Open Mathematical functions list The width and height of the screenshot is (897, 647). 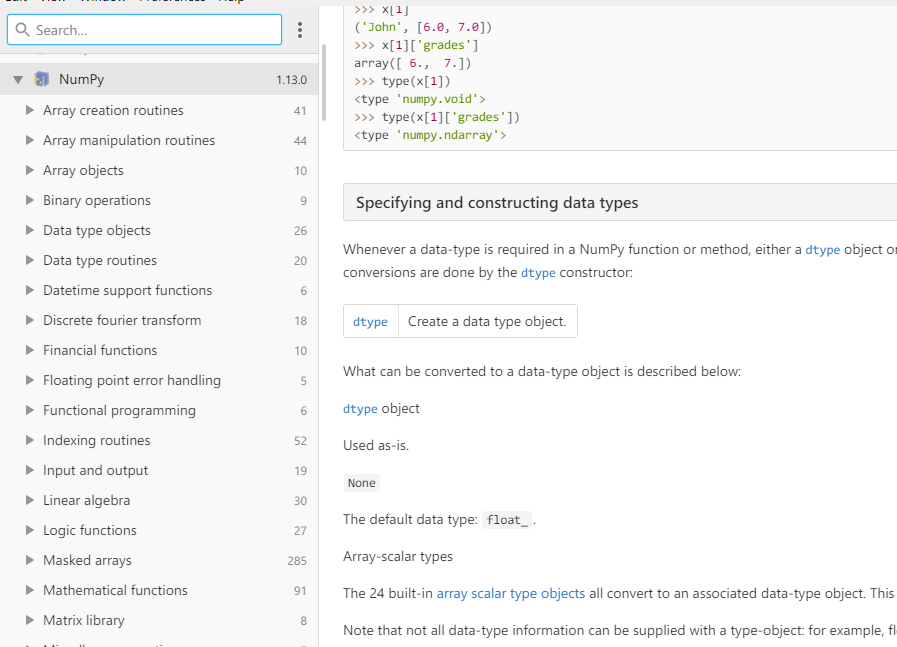pos(115,590)
